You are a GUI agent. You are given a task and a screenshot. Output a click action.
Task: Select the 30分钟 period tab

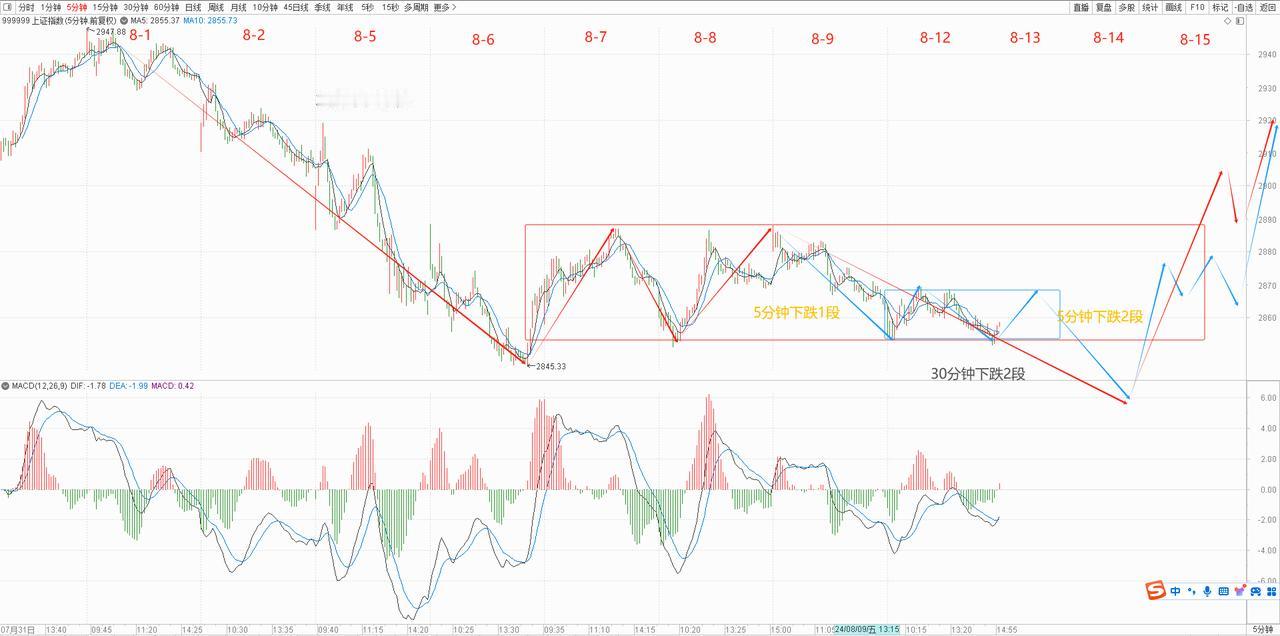coord(136,7)
